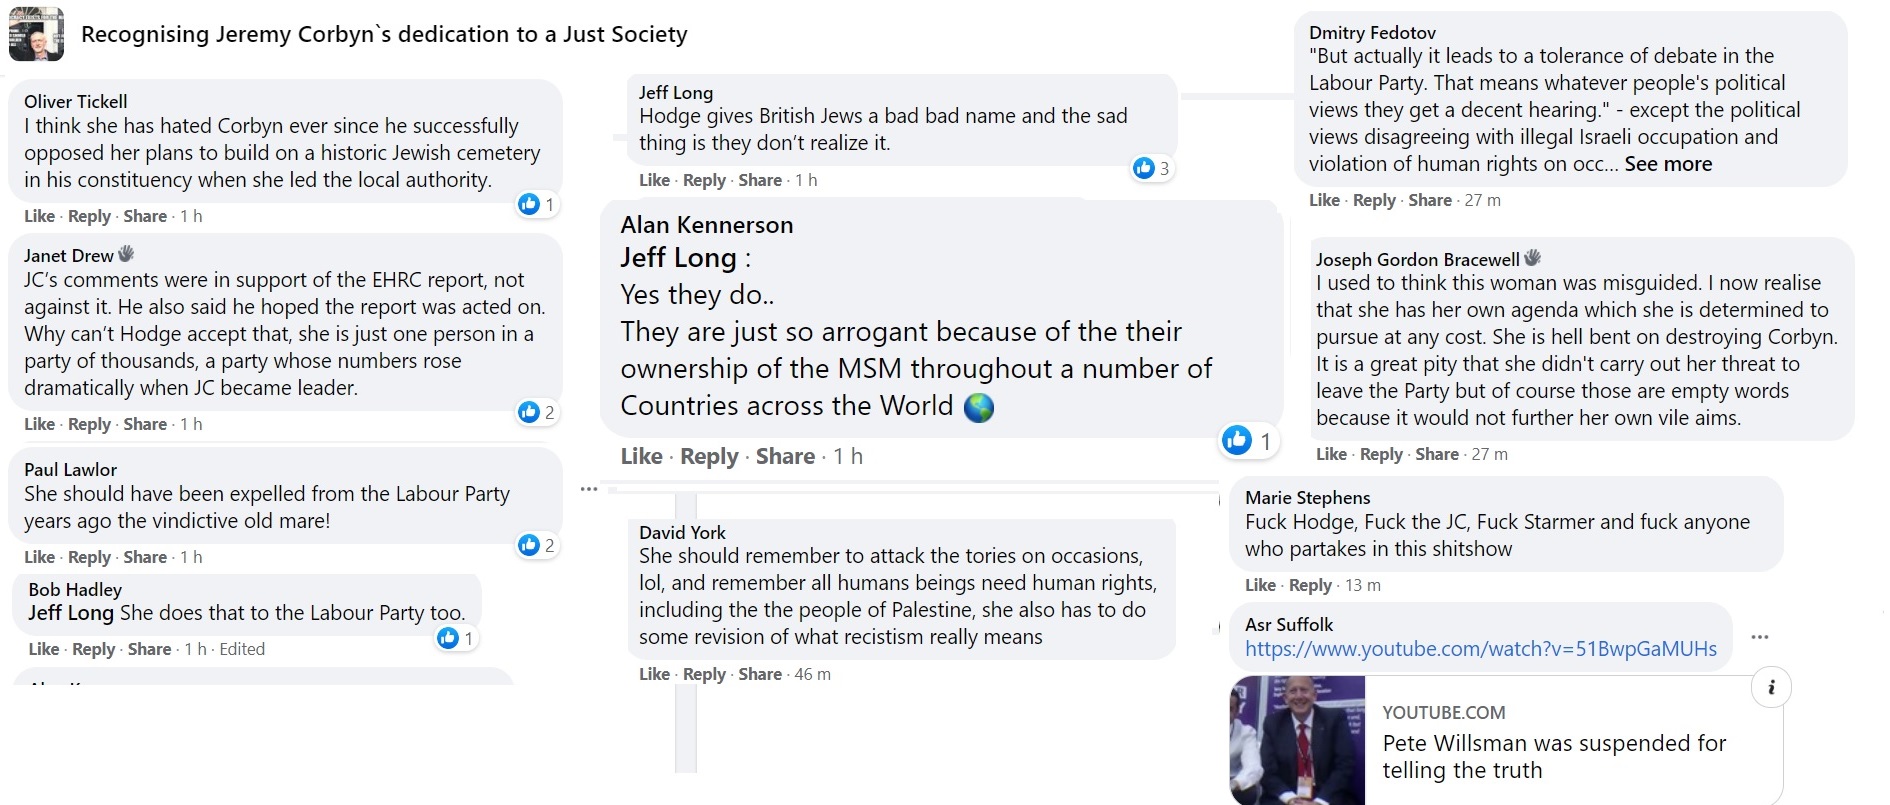Screen dimensions: 1890x805
Task: Share Joseph Gordon Bracewell's comment
Action: [x=1437, y=454]
